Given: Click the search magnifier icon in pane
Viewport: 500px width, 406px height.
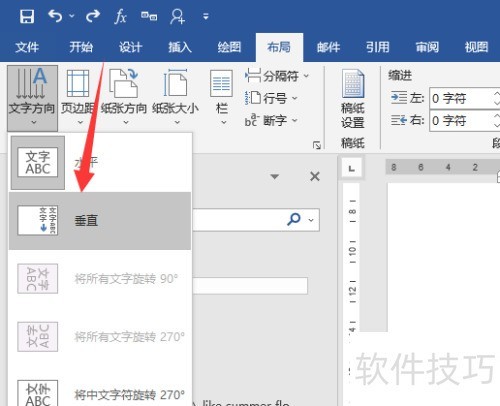Looking at the screenshot, I should 294,219.
